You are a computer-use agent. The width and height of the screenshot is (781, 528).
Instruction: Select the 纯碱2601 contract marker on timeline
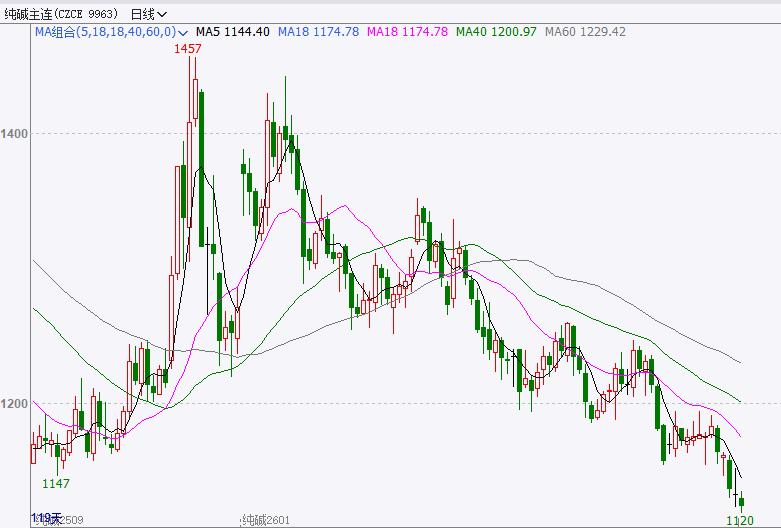(265, 520)
